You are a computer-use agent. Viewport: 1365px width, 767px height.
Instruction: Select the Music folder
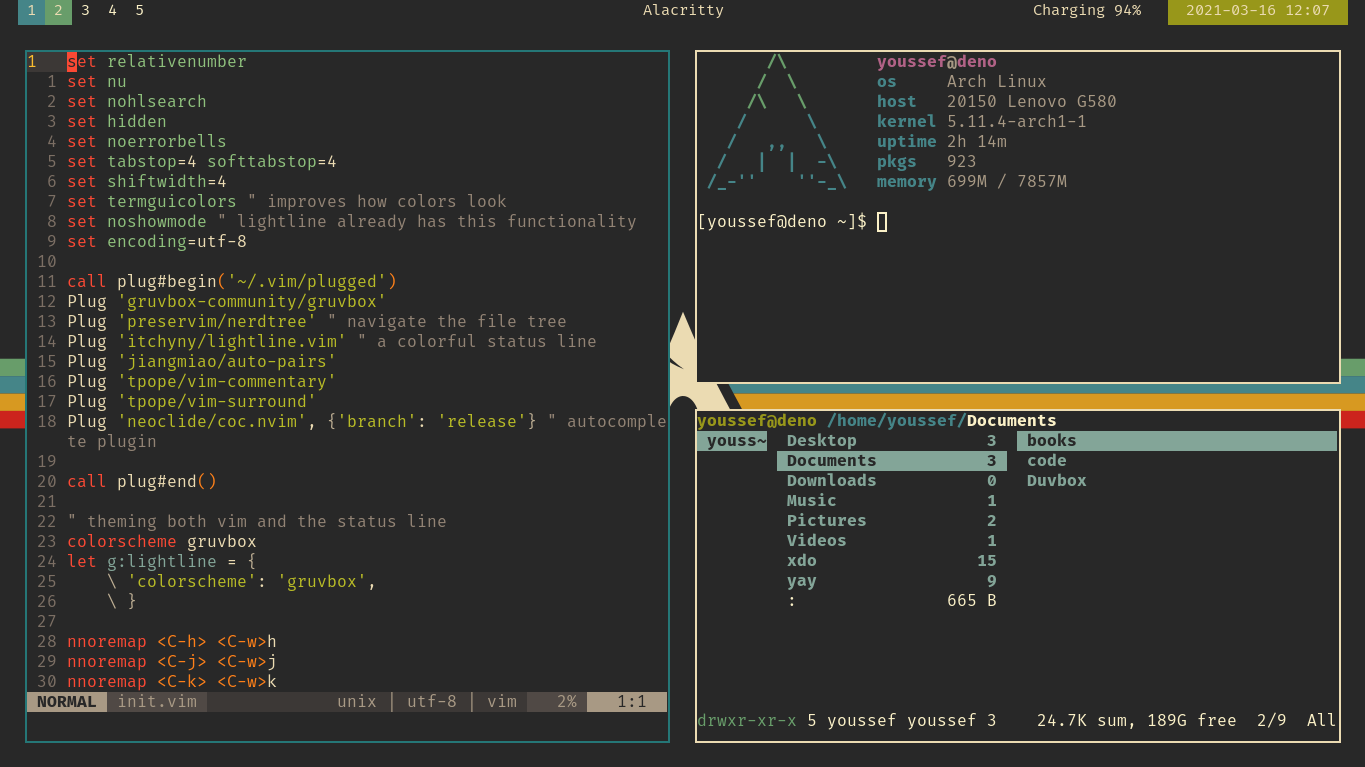pos(810,500)
